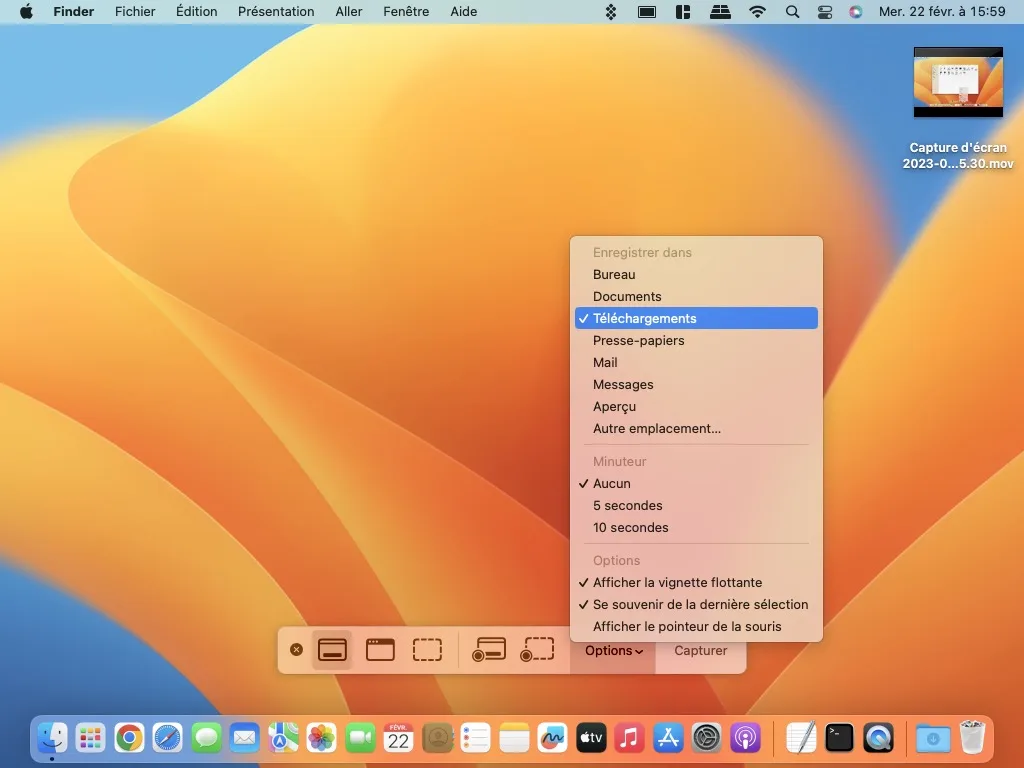This screenshot has height=768, width=1024.
Task: Open Spotlight search in the menu bar
Action: pyautogui.click(x=791, y=12)
